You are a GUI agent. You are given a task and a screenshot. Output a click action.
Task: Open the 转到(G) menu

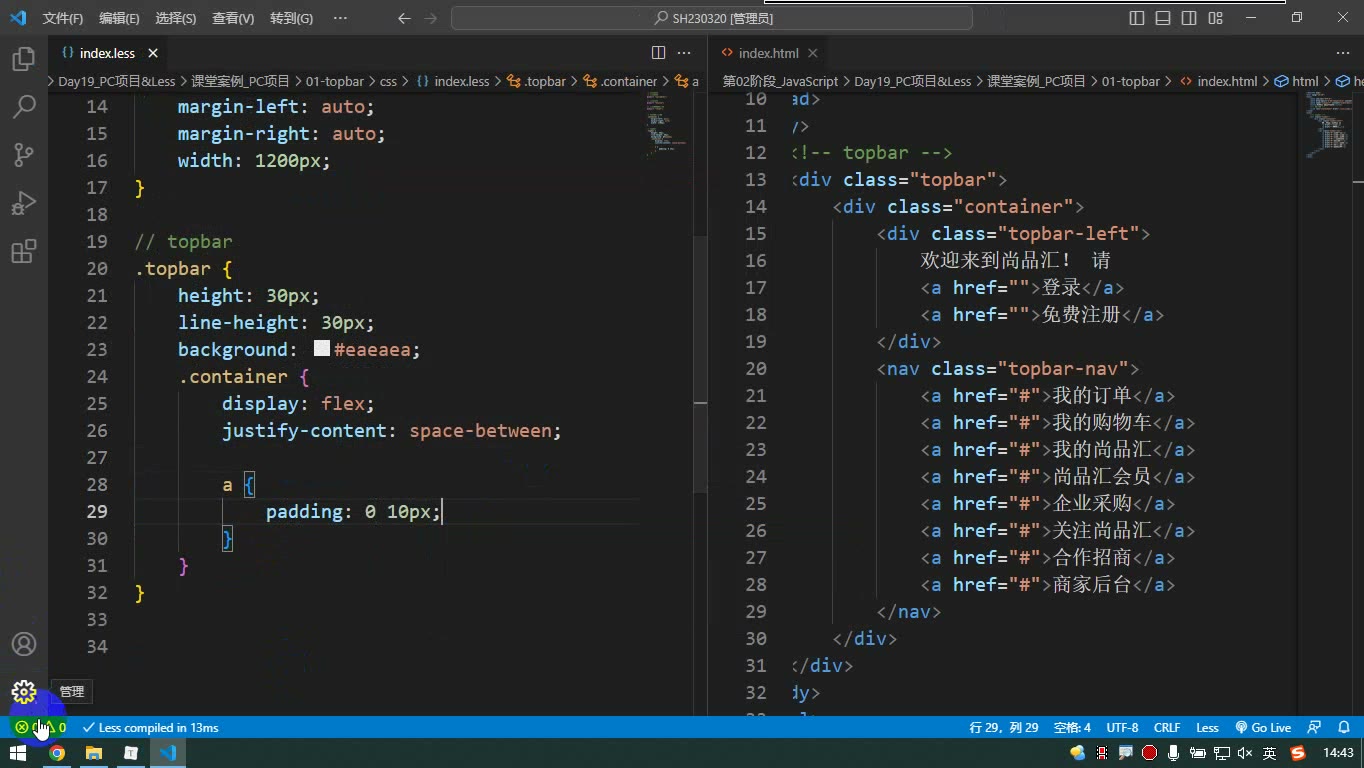(x=291, y=18)
